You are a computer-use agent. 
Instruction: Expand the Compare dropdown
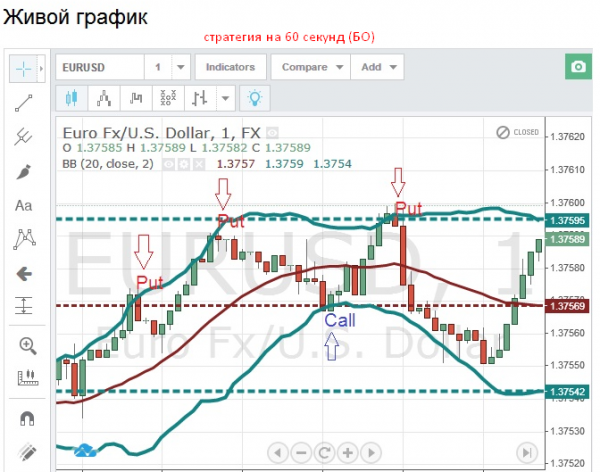coord(340,67)
